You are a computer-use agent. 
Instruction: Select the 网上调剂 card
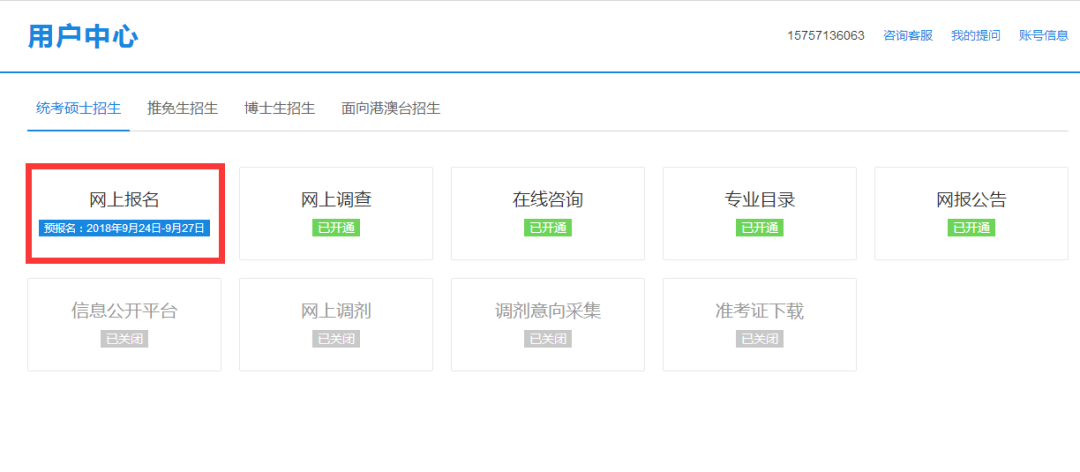pyautogui.click(x=336, y=324)
